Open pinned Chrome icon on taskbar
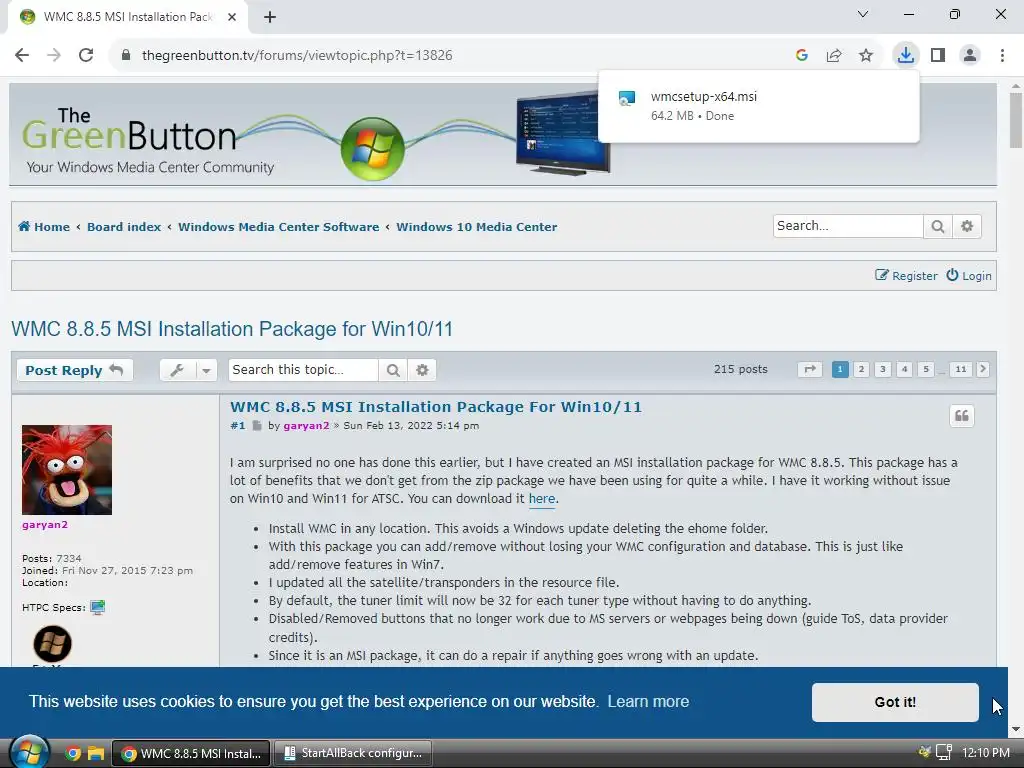Image resolution: width=1024 pixels, height=768 pixels. click(x=72, y=754)
